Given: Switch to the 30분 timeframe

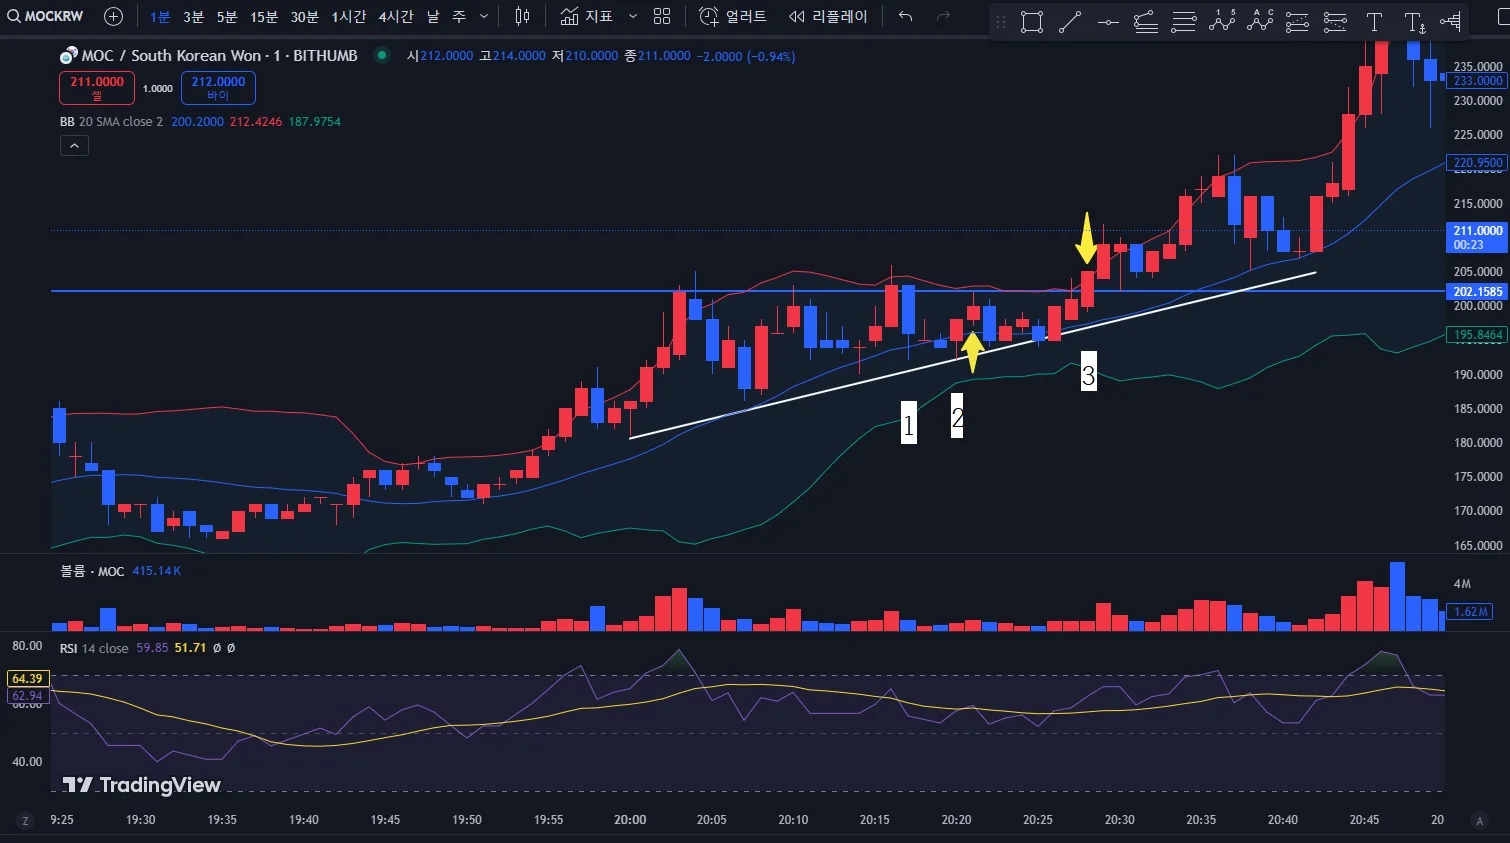Looking at the screenshot, I should (305, 17).
